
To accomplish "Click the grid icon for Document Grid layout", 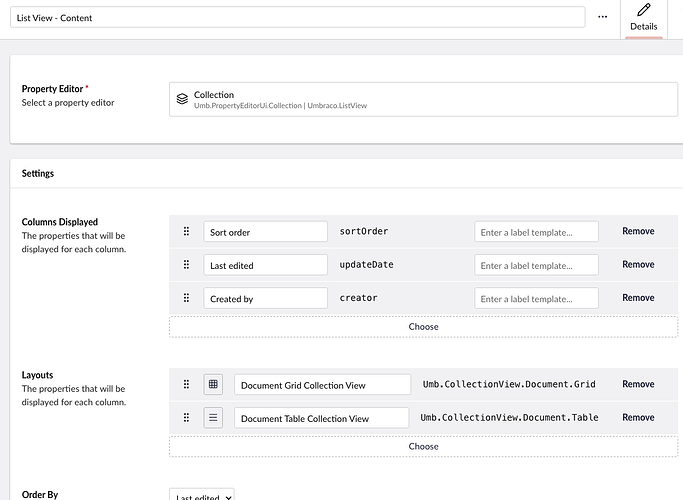I will click(213, 384).
